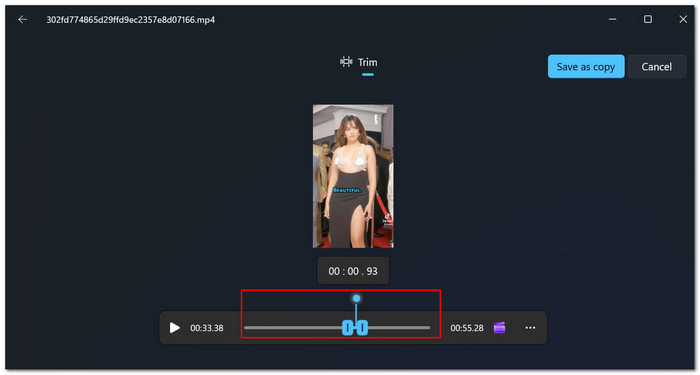This screenshot has height=375, width=700.
Task: Maximize the window
Action: tap(648, 19)
